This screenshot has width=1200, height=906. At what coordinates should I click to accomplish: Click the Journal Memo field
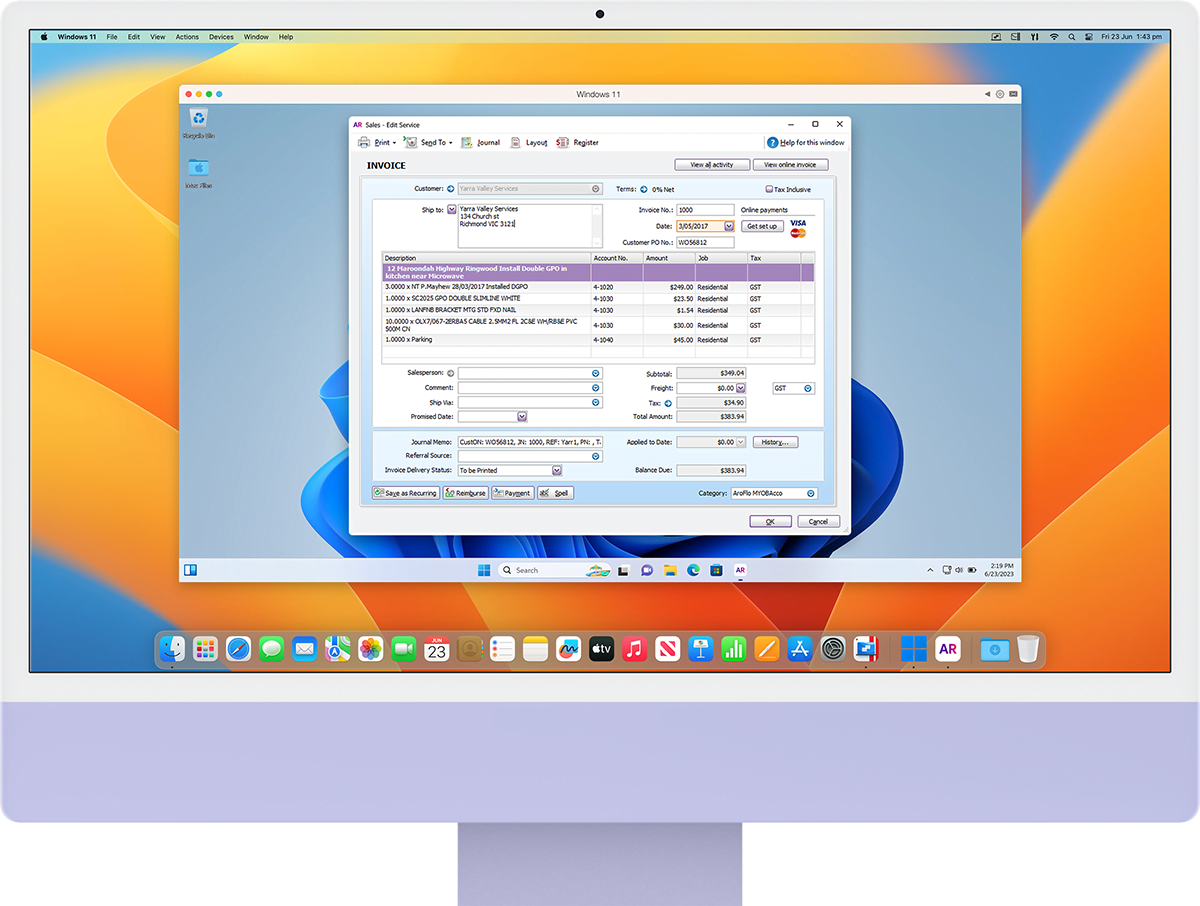coord(530,442)
